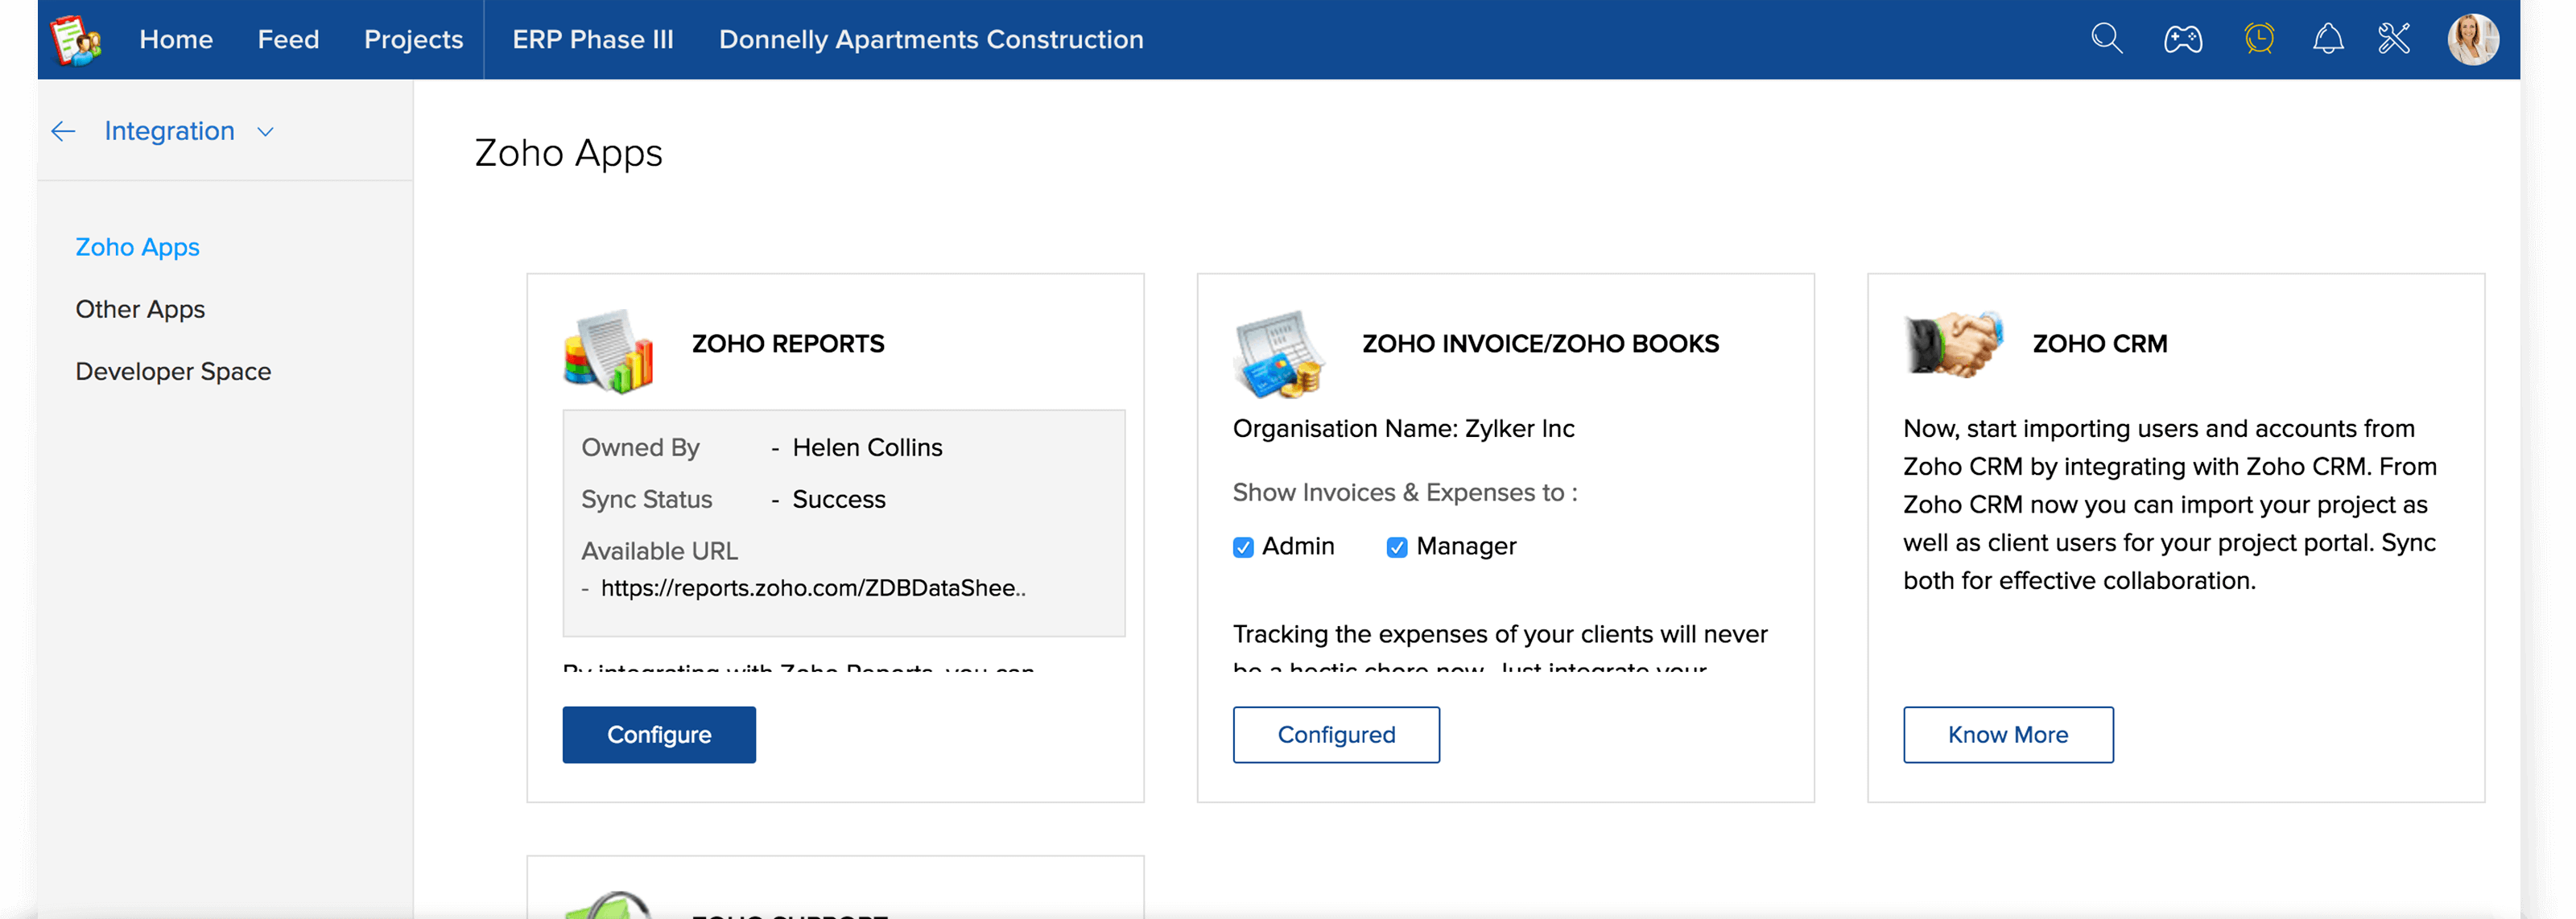The image size is (2576, 919).
Task: Click the Zoho Projects logo
Action: click(x=76, y=40)
